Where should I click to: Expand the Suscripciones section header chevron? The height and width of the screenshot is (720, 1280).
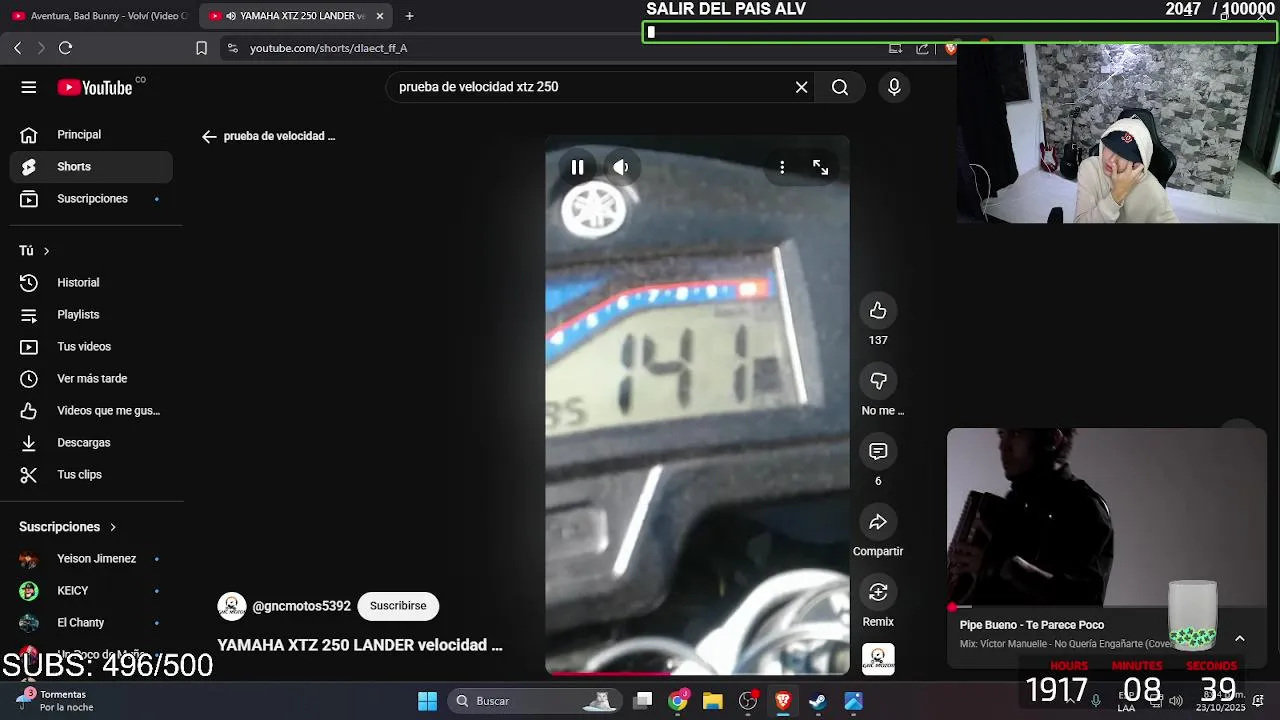point(113,527)
